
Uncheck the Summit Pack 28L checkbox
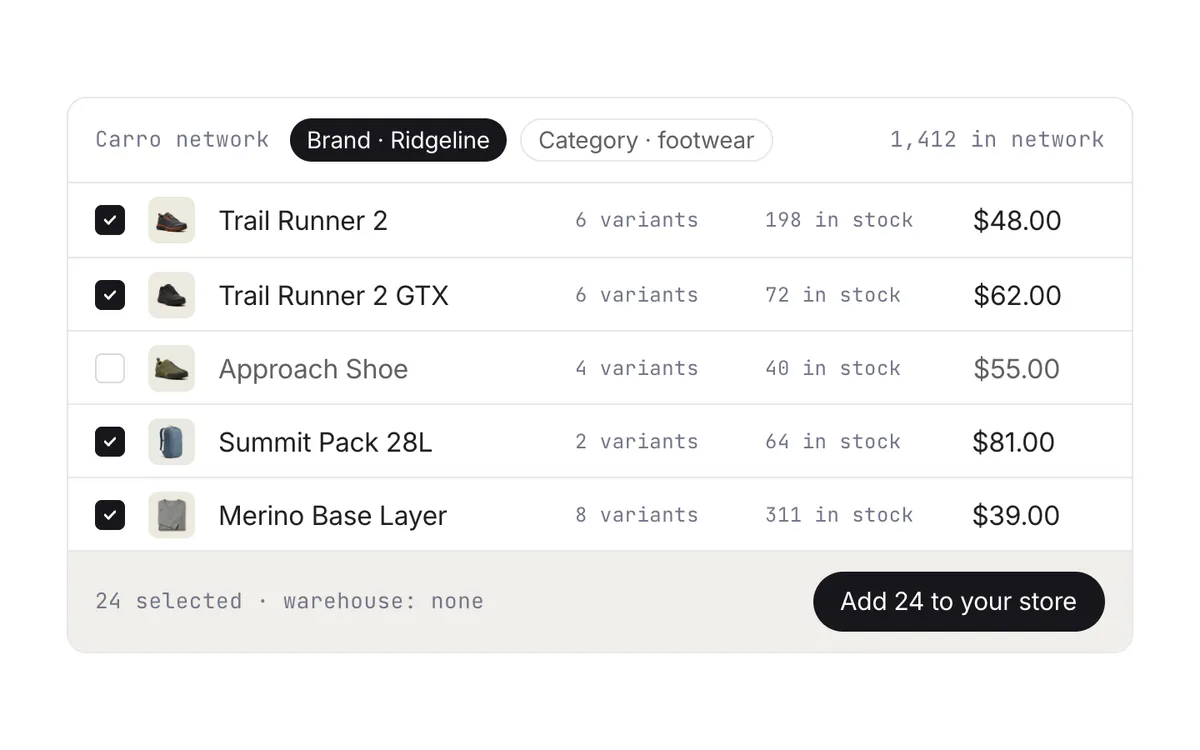tap(110, 441)
